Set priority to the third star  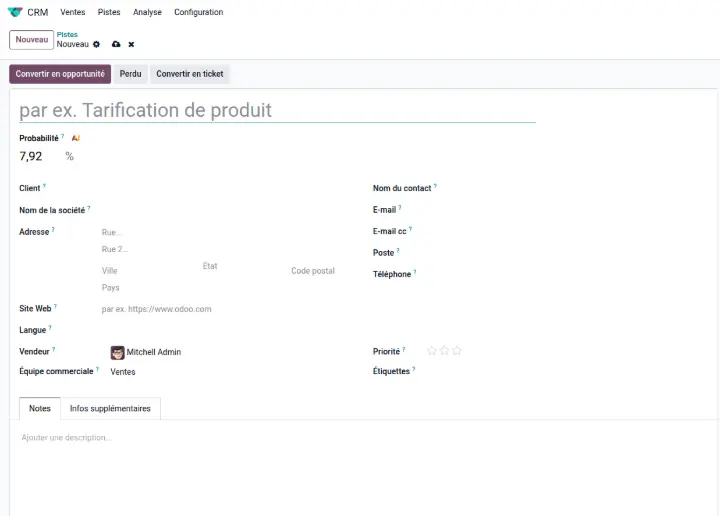[457, 351]
